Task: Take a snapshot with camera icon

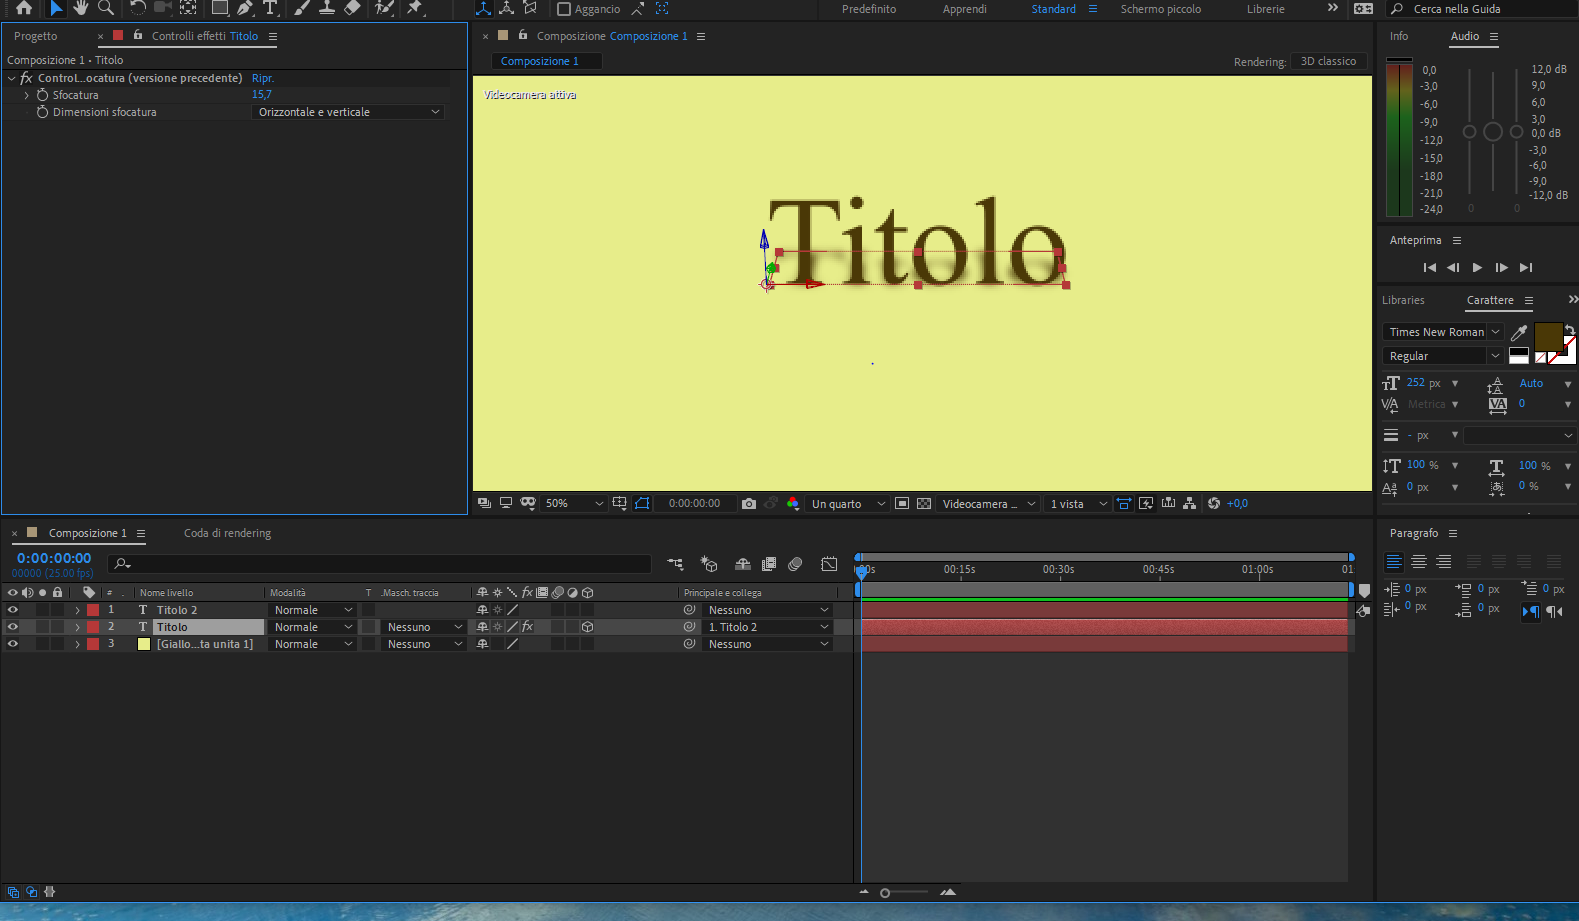Action: [x=749, y=504]
